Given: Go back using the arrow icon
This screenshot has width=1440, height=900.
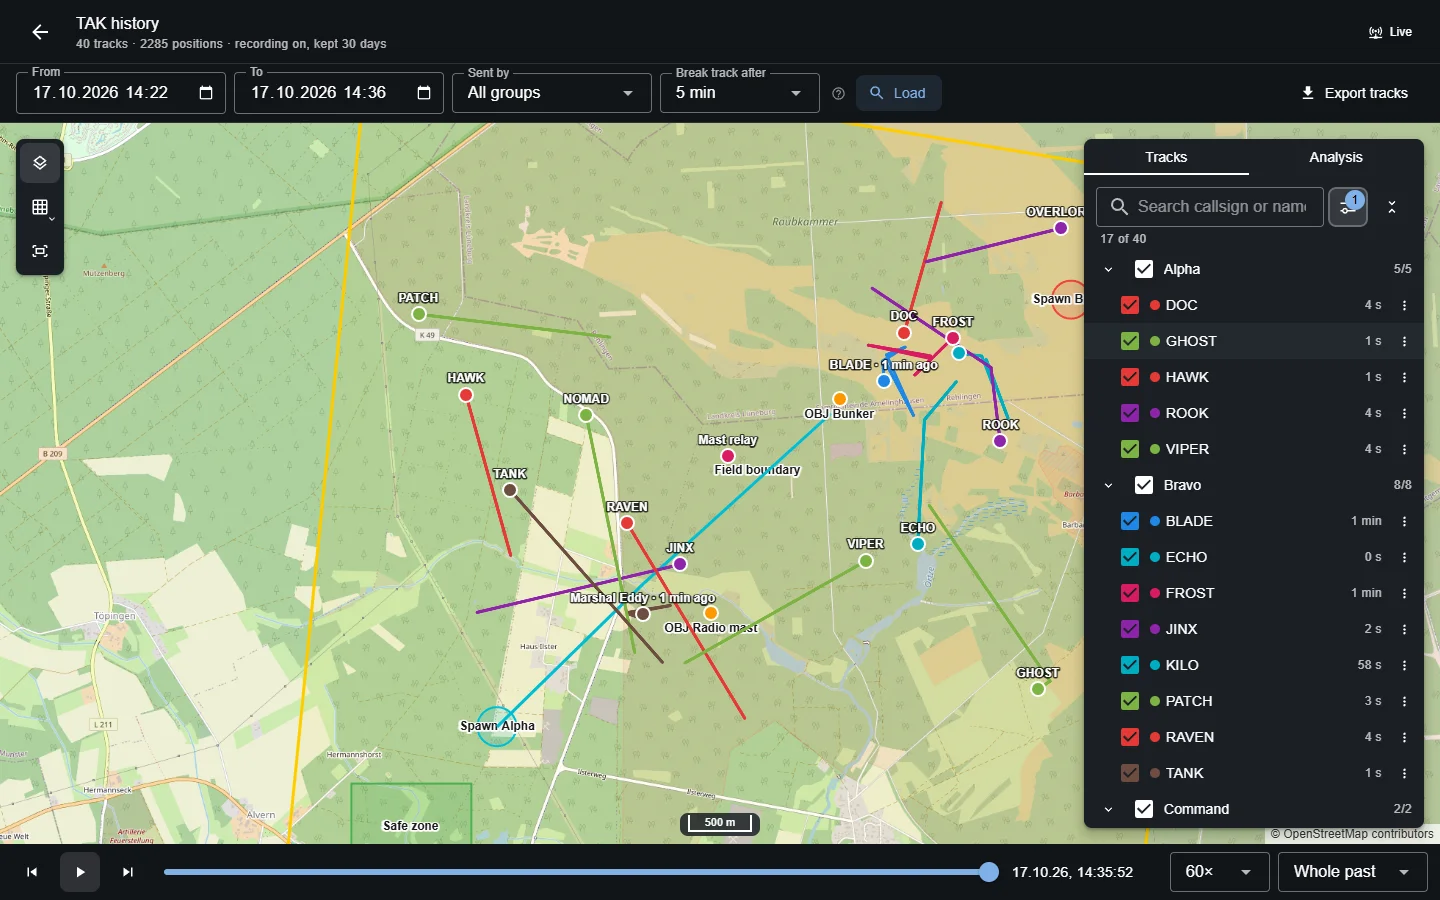Looking at the screenshot, I should click(x=40, y=32).
